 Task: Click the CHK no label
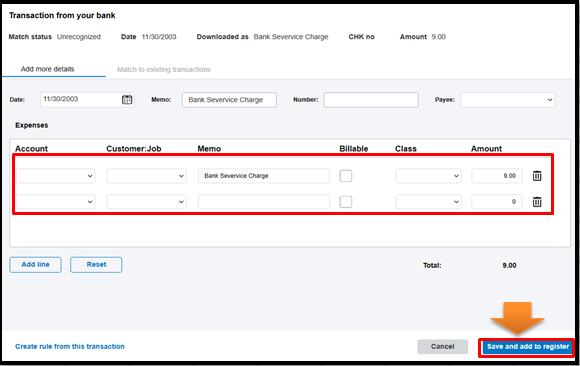[361, 37]
